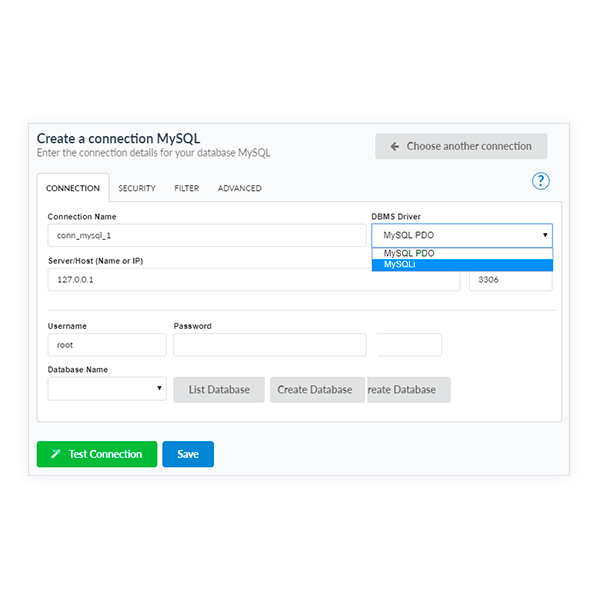Click the Choose another connection button
Image resolution: width=600 pixels, height=600 pixels.
pos(461,146)
